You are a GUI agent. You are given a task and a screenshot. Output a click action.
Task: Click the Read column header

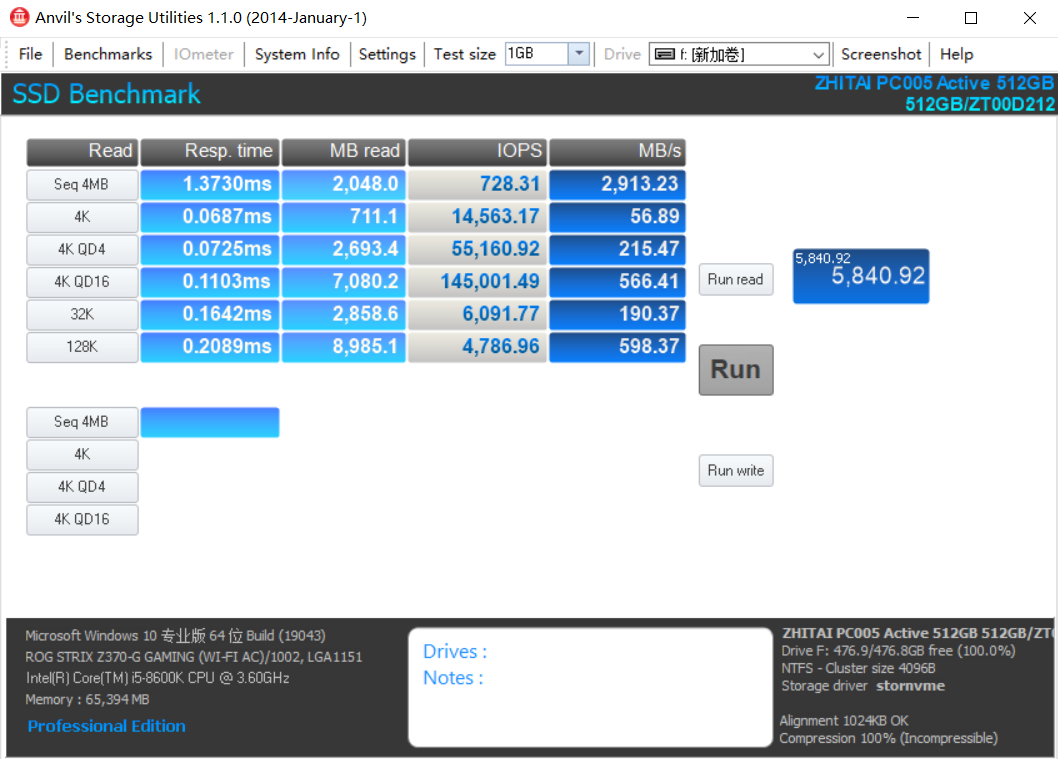(82, 151)
